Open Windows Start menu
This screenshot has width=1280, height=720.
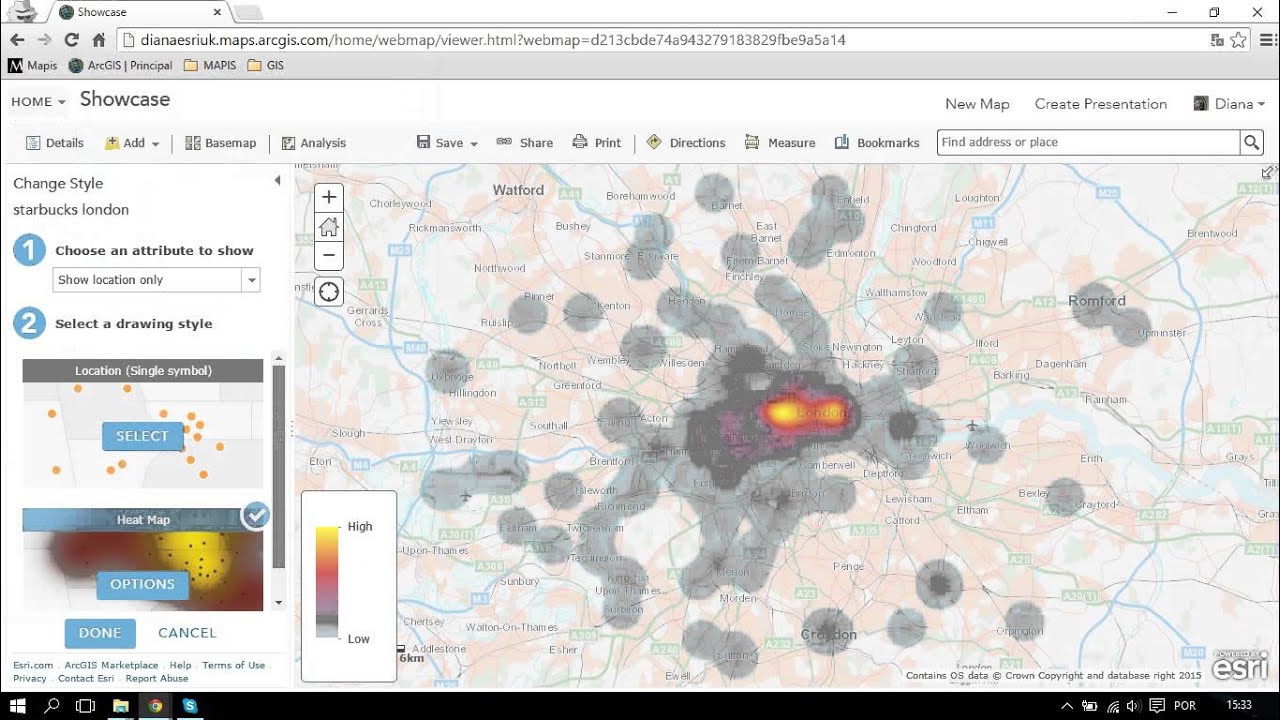coord(17,706)
